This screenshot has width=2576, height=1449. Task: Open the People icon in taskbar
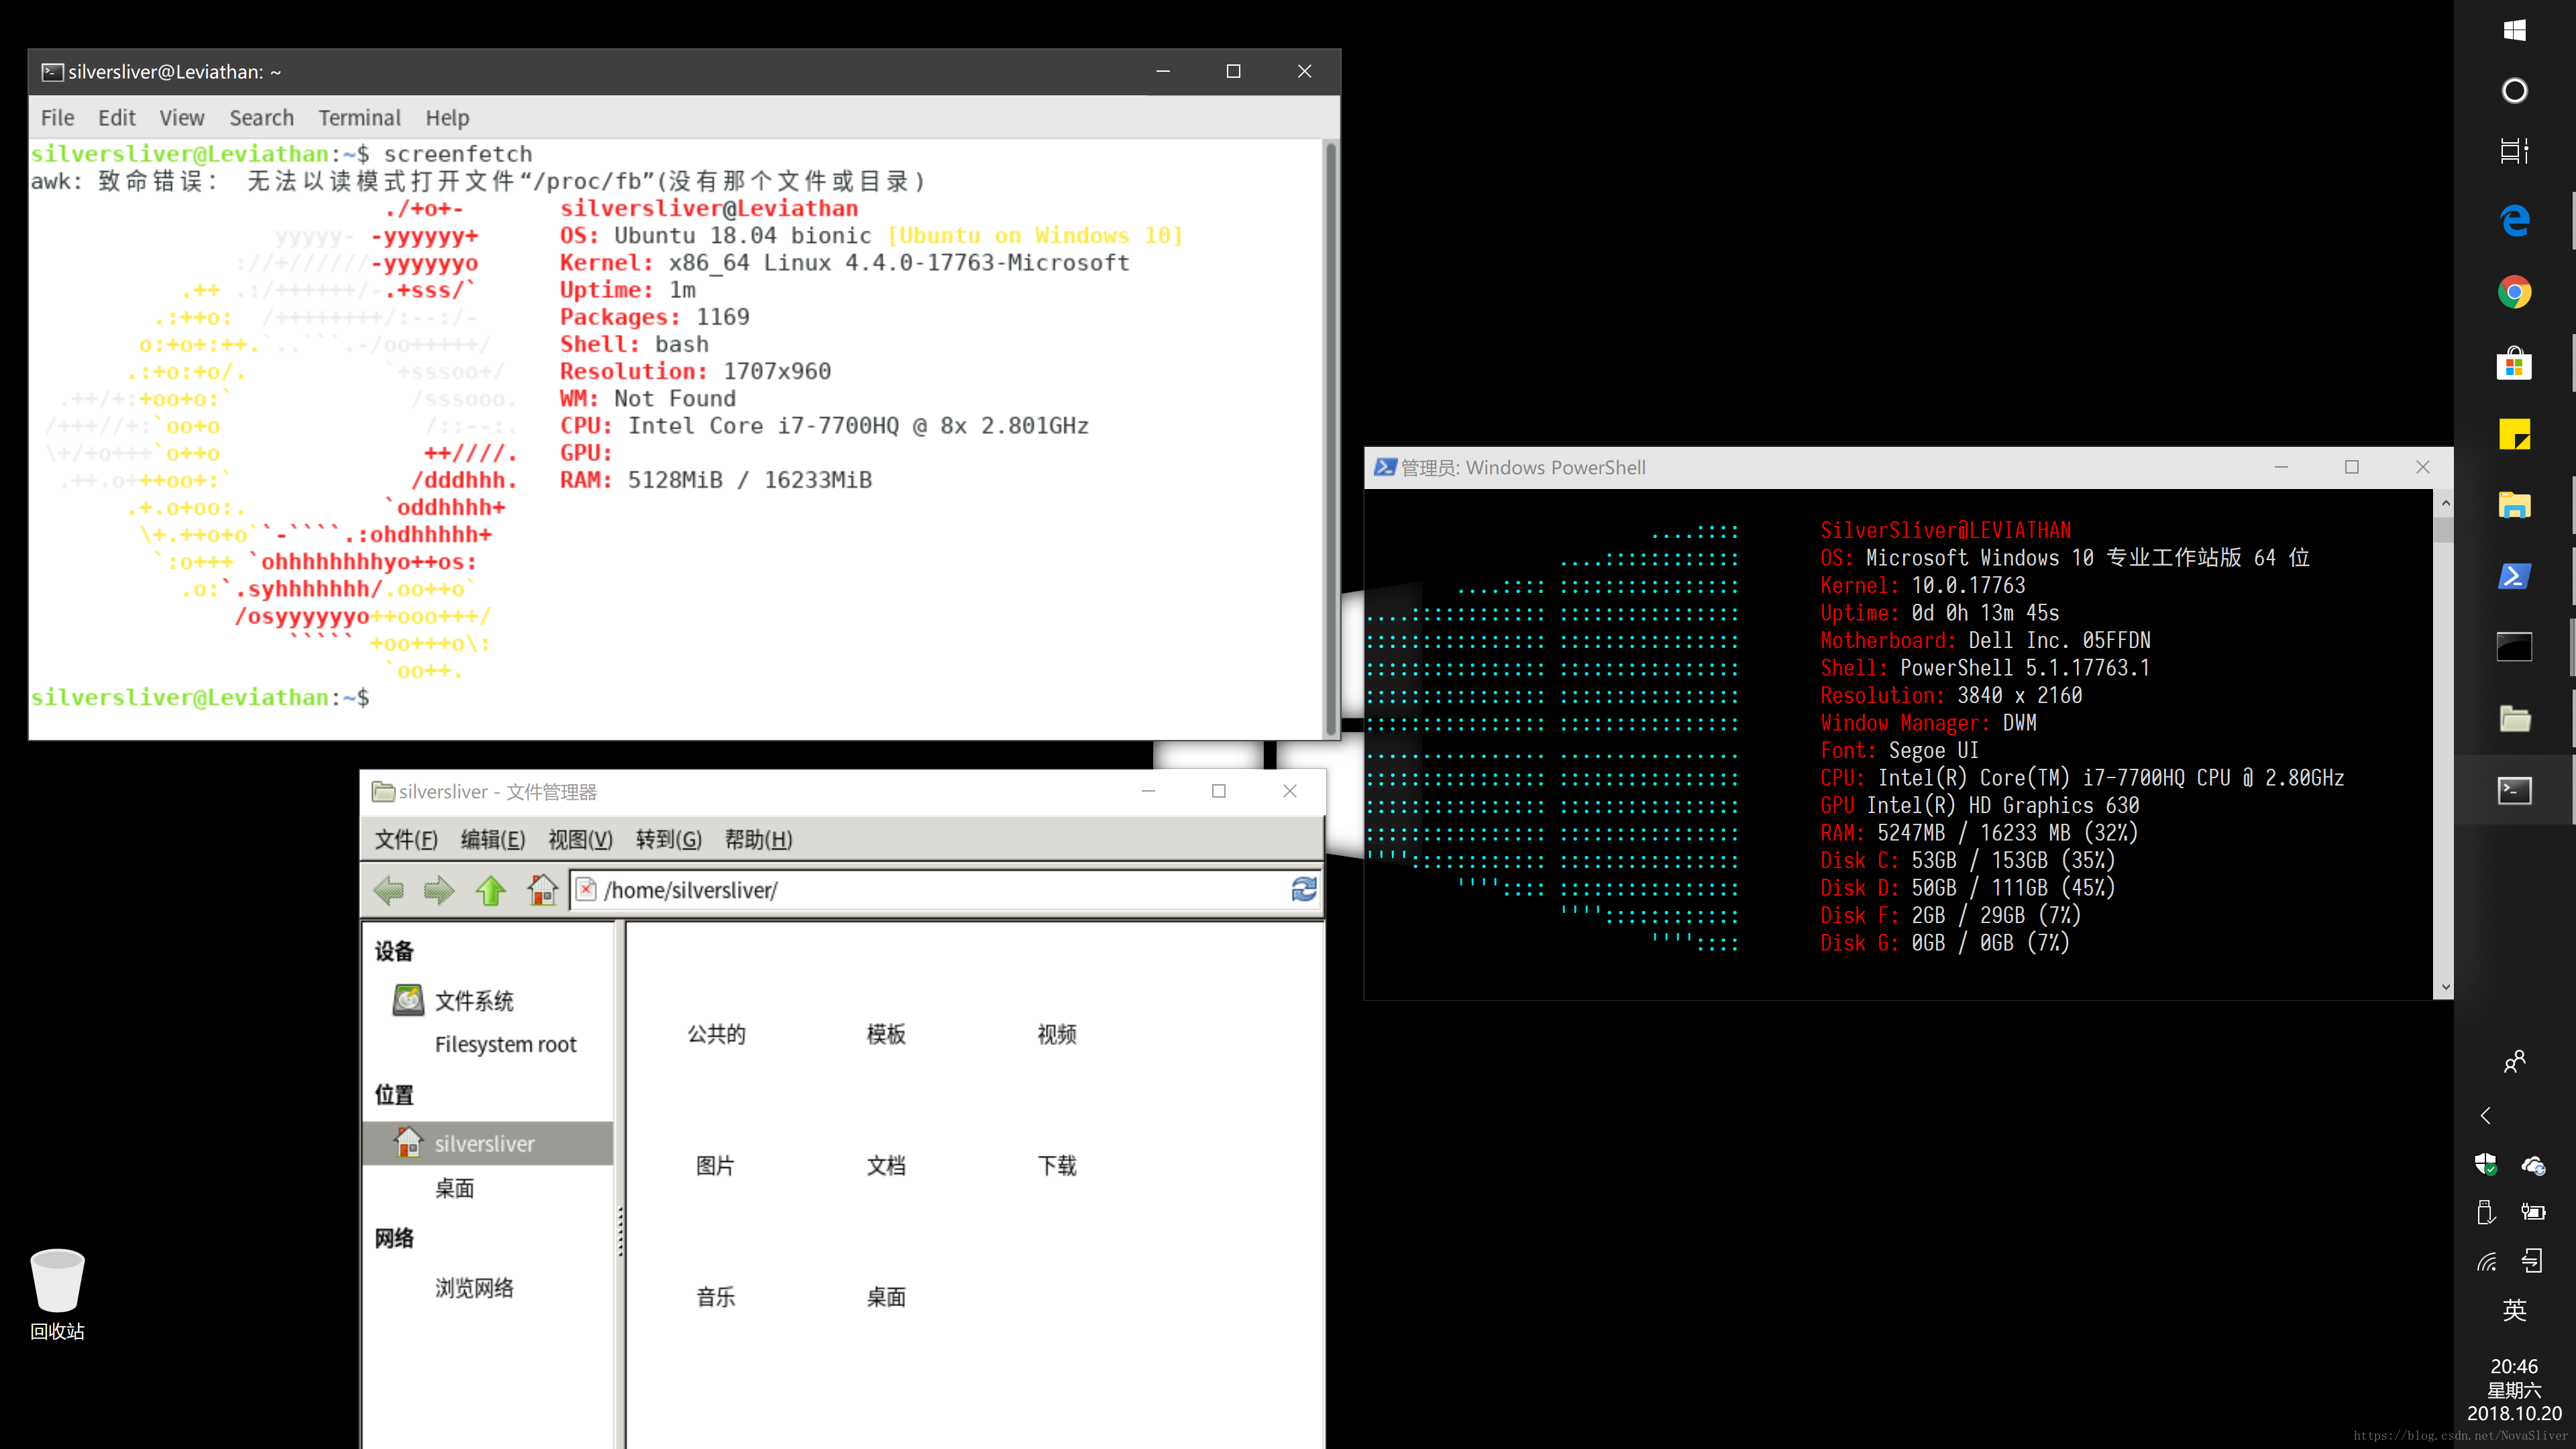click(x=2514, y=1061)
